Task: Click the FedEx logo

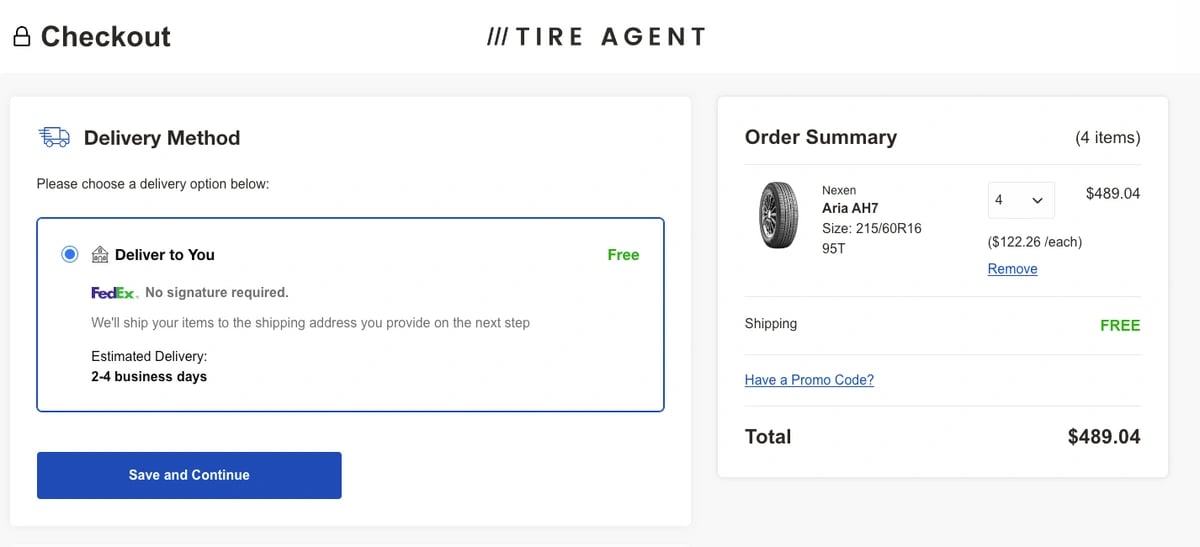Action: (114, 293)
